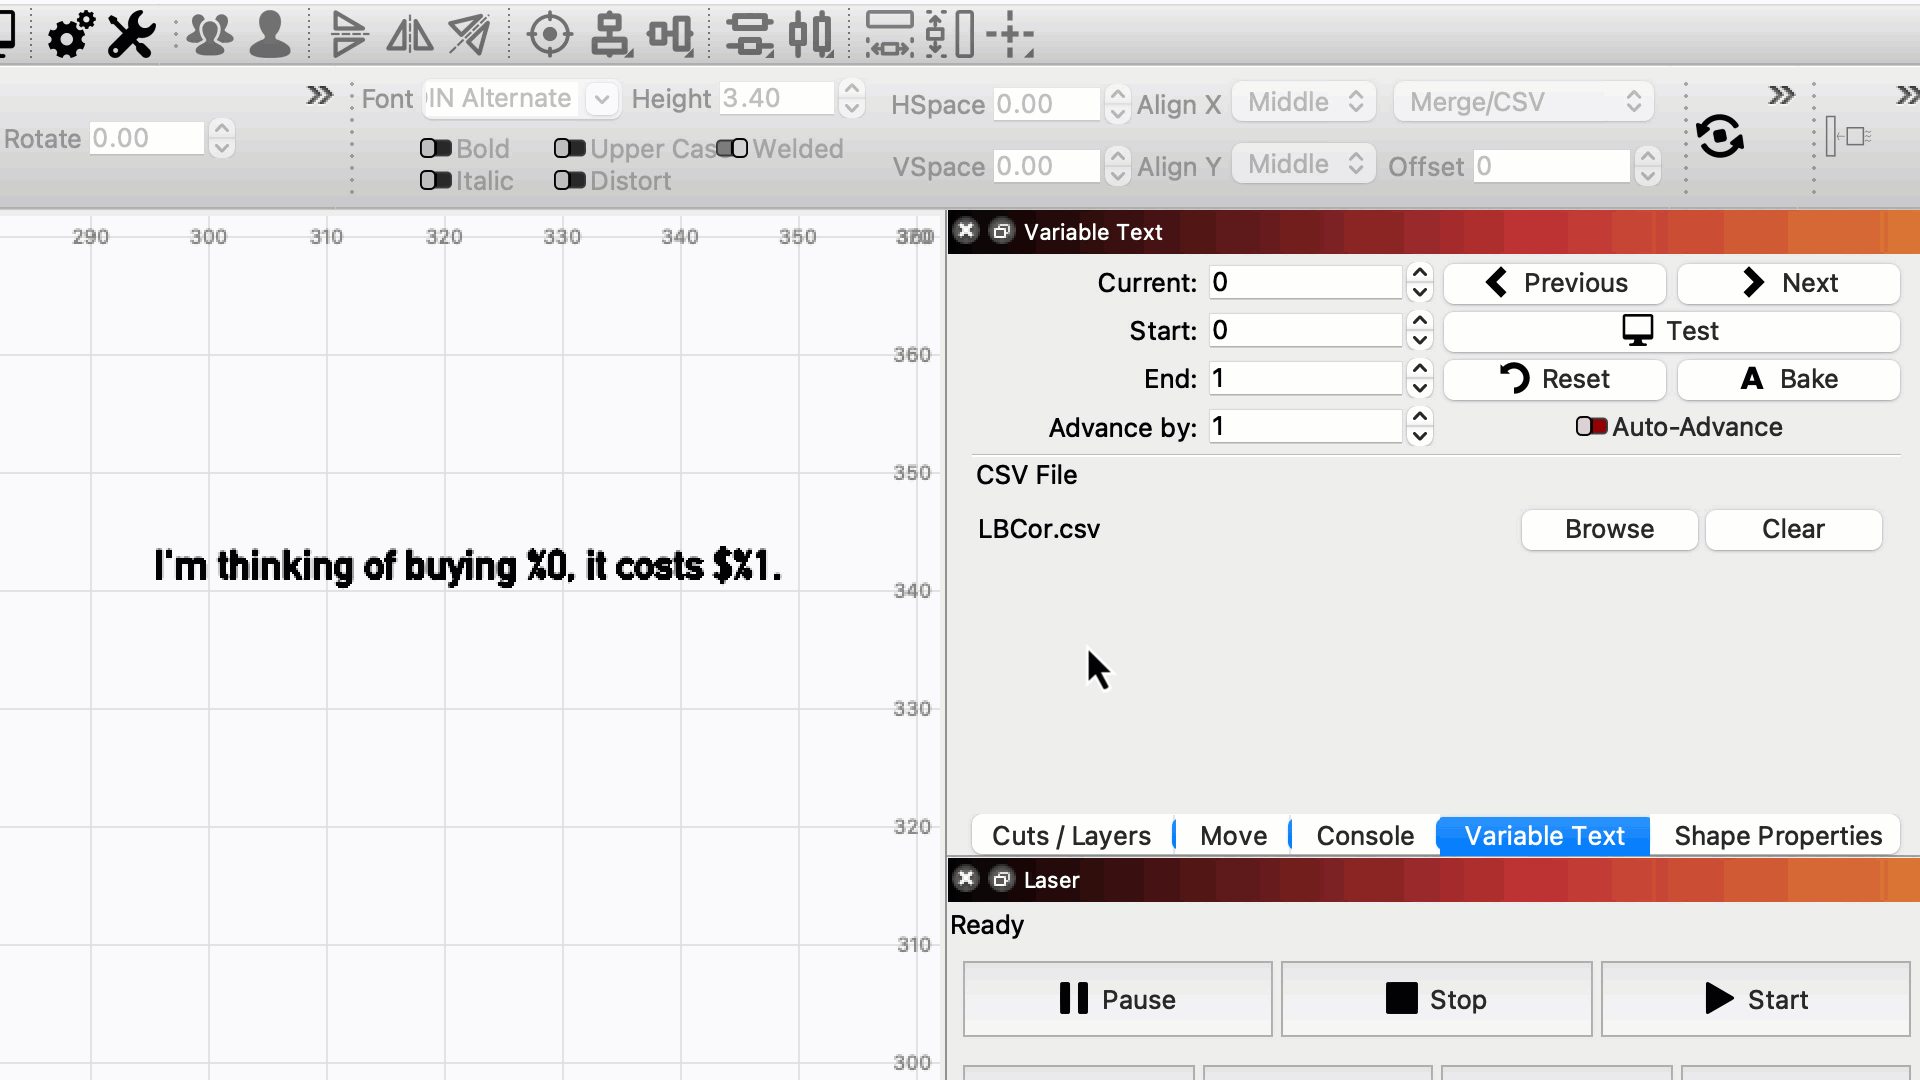
Task: Flip selection vertically icon
Action: (x=348, y=35)
